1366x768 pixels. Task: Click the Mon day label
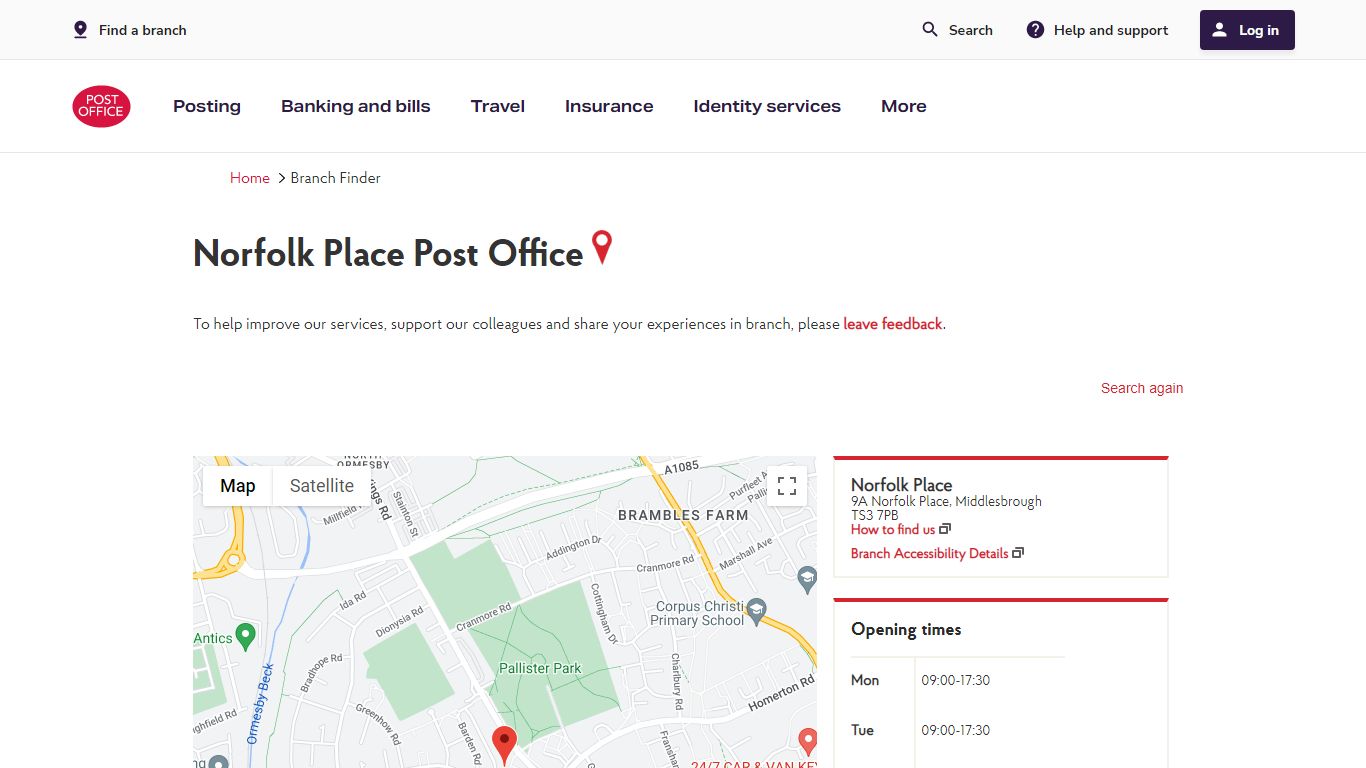coord(865,680)
